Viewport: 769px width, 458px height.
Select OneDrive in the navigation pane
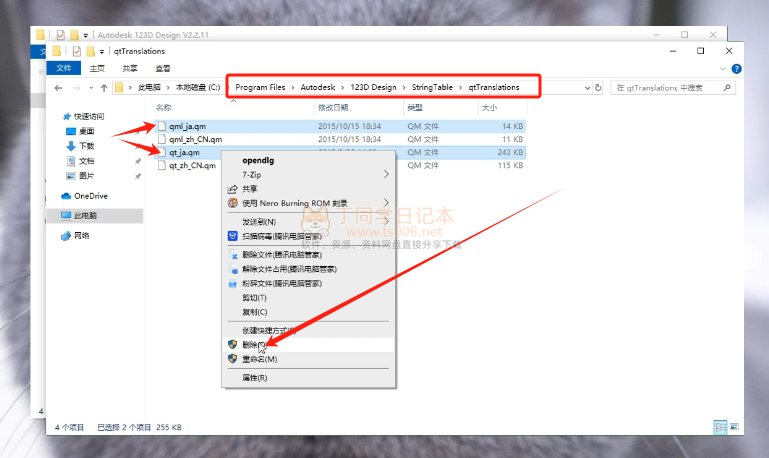point(84,196)
